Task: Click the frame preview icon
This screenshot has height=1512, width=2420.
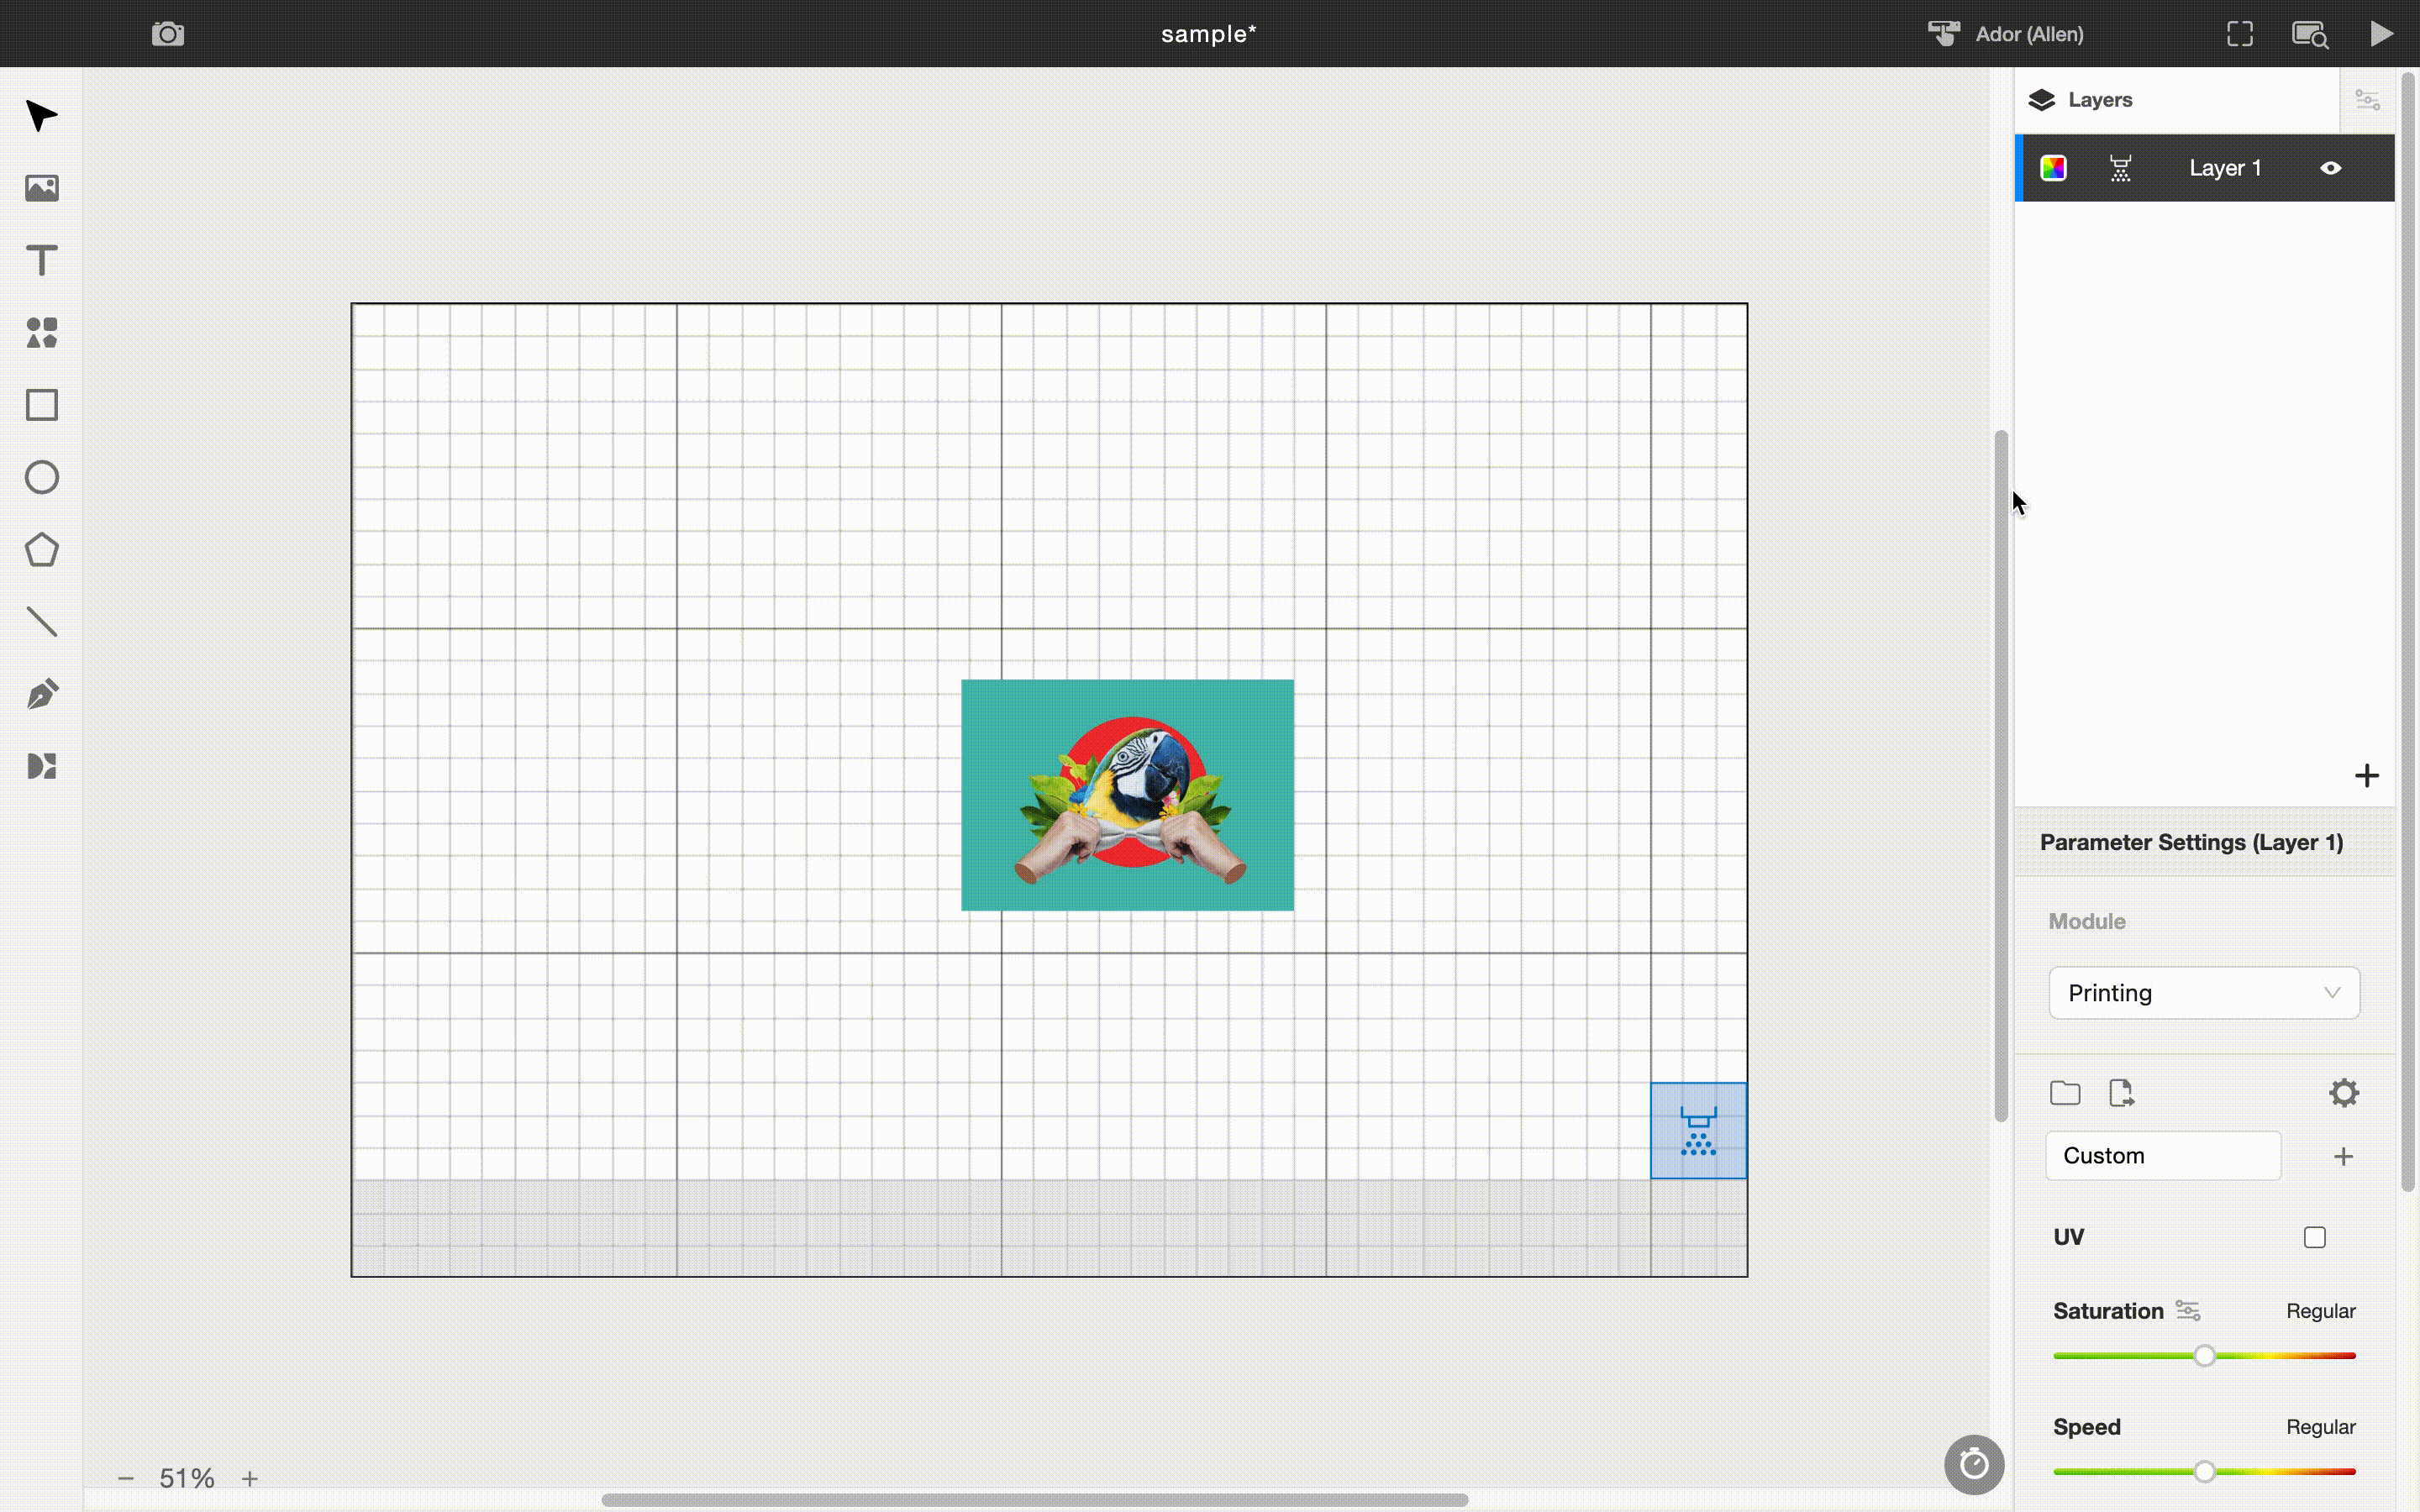Action: (x=2240, y=34)
